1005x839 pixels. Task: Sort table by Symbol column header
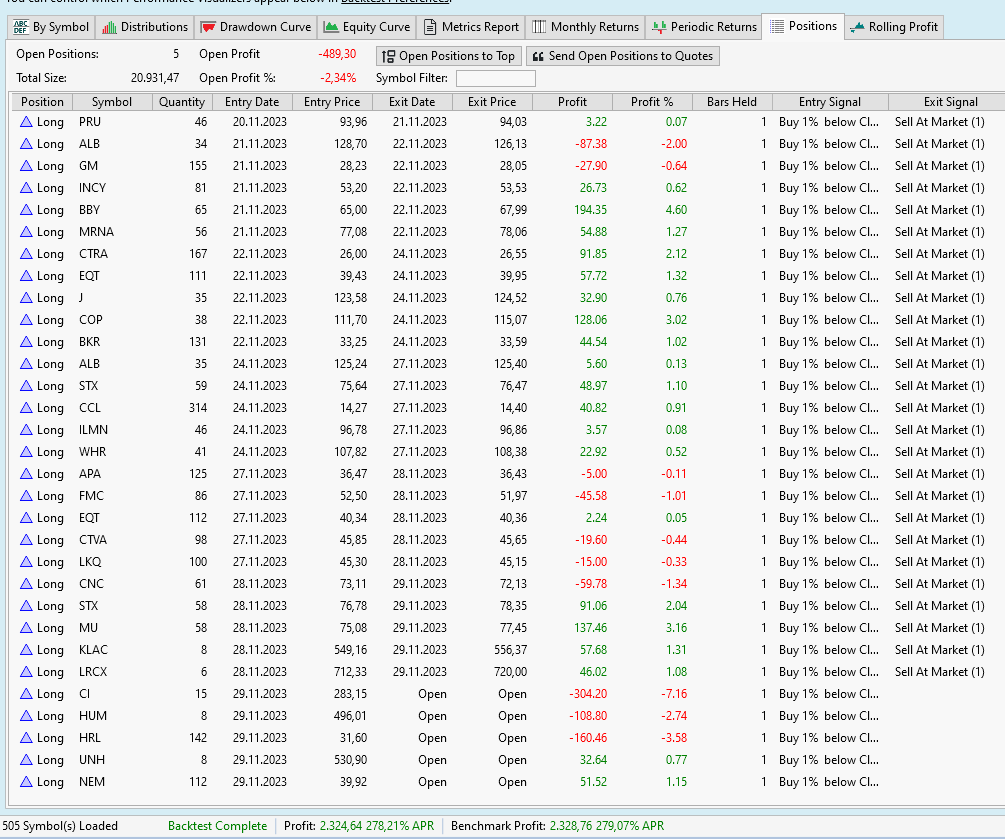[111, 102]
